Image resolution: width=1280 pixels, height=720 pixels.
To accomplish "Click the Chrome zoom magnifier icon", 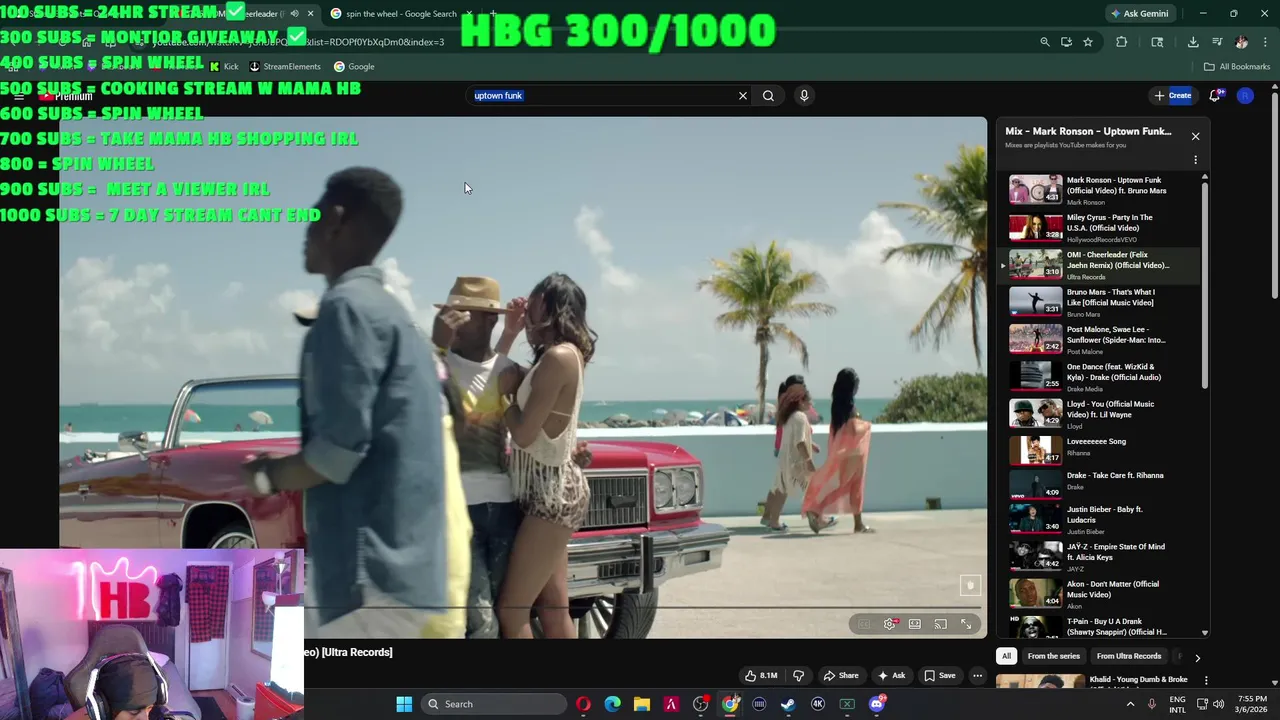I will click(x=1044, y=42).
